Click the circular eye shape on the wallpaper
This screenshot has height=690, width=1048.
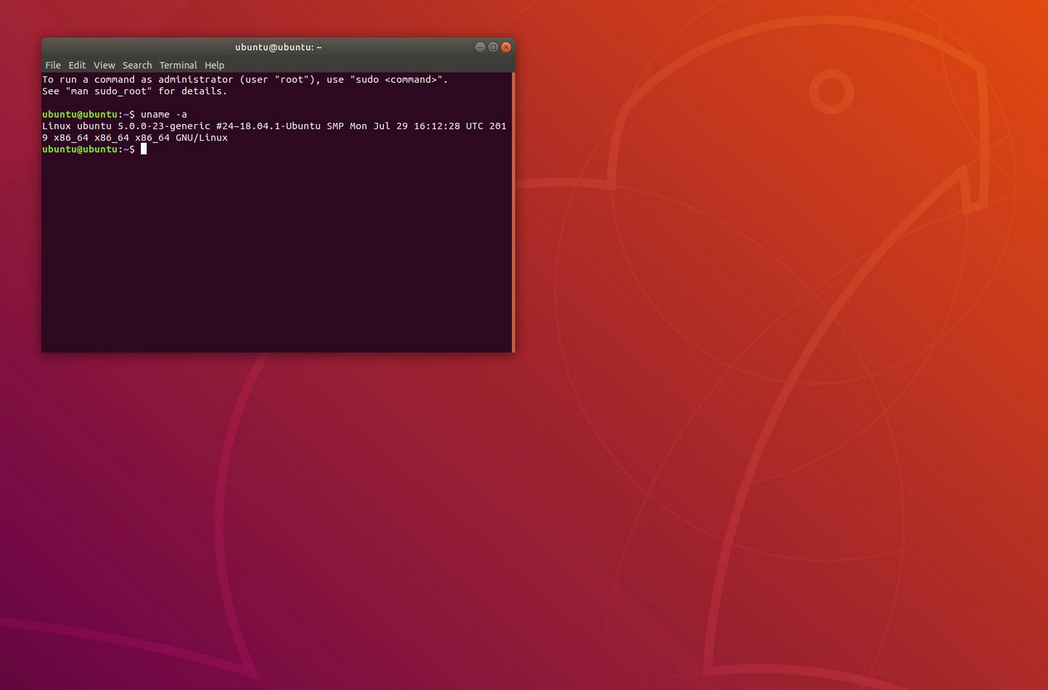[x=831, y=92]
